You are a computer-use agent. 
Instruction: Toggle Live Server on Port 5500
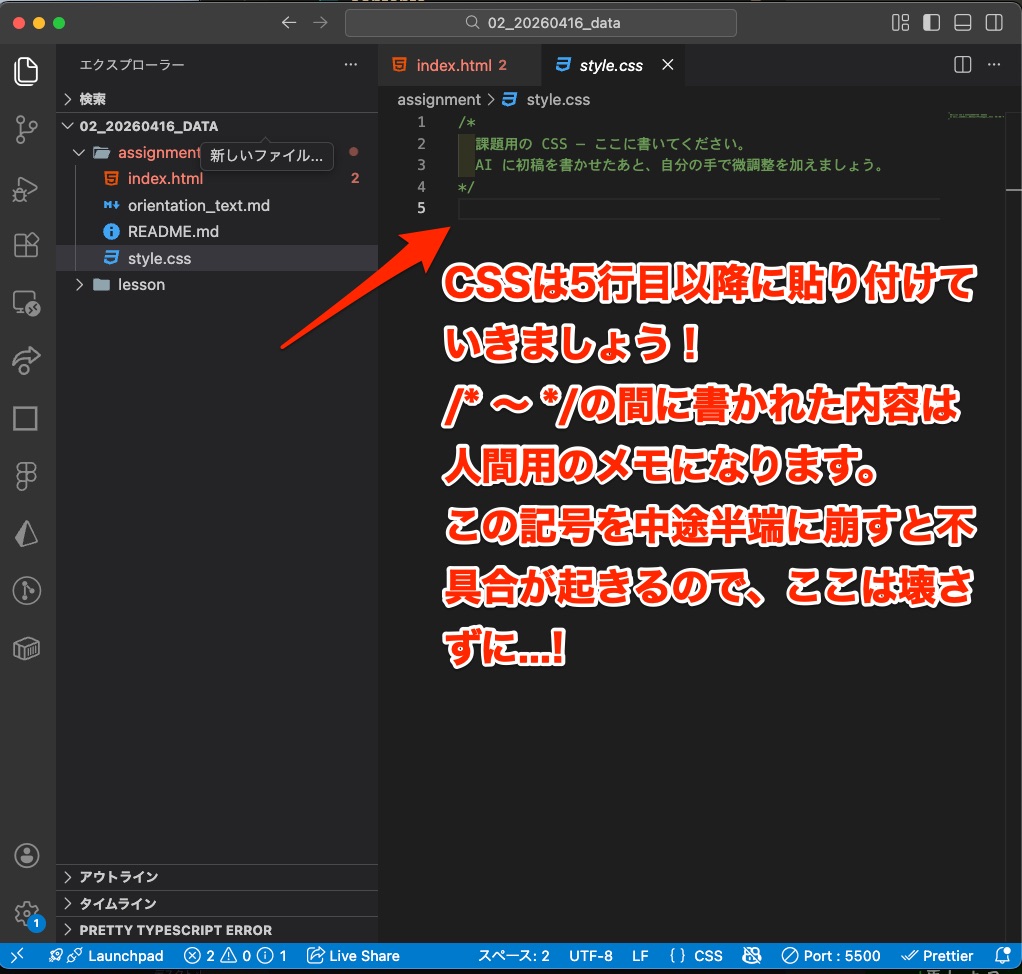pyautogui.click(x=831, y=956)
